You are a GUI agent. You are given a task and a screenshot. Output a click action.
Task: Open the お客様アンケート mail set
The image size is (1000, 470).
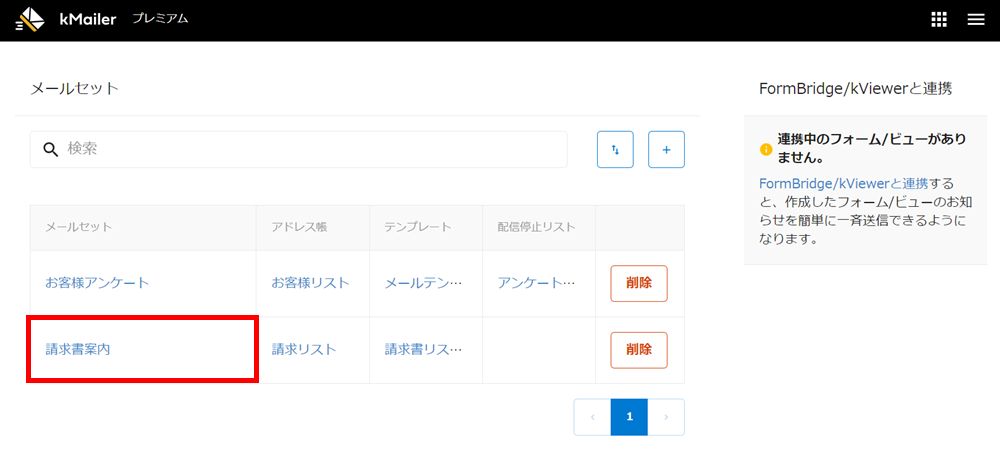tap(97, 283)
